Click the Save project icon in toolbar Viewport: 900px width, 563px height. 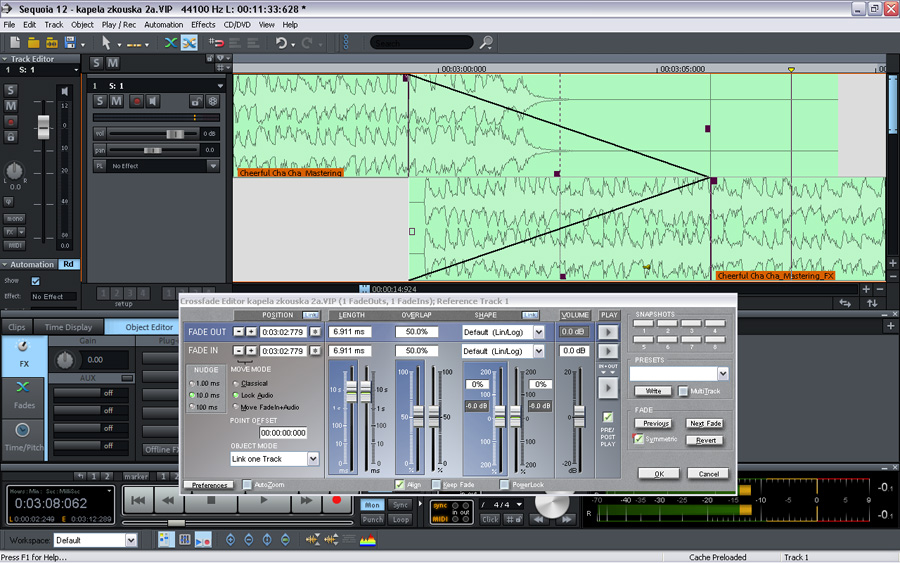70,43
